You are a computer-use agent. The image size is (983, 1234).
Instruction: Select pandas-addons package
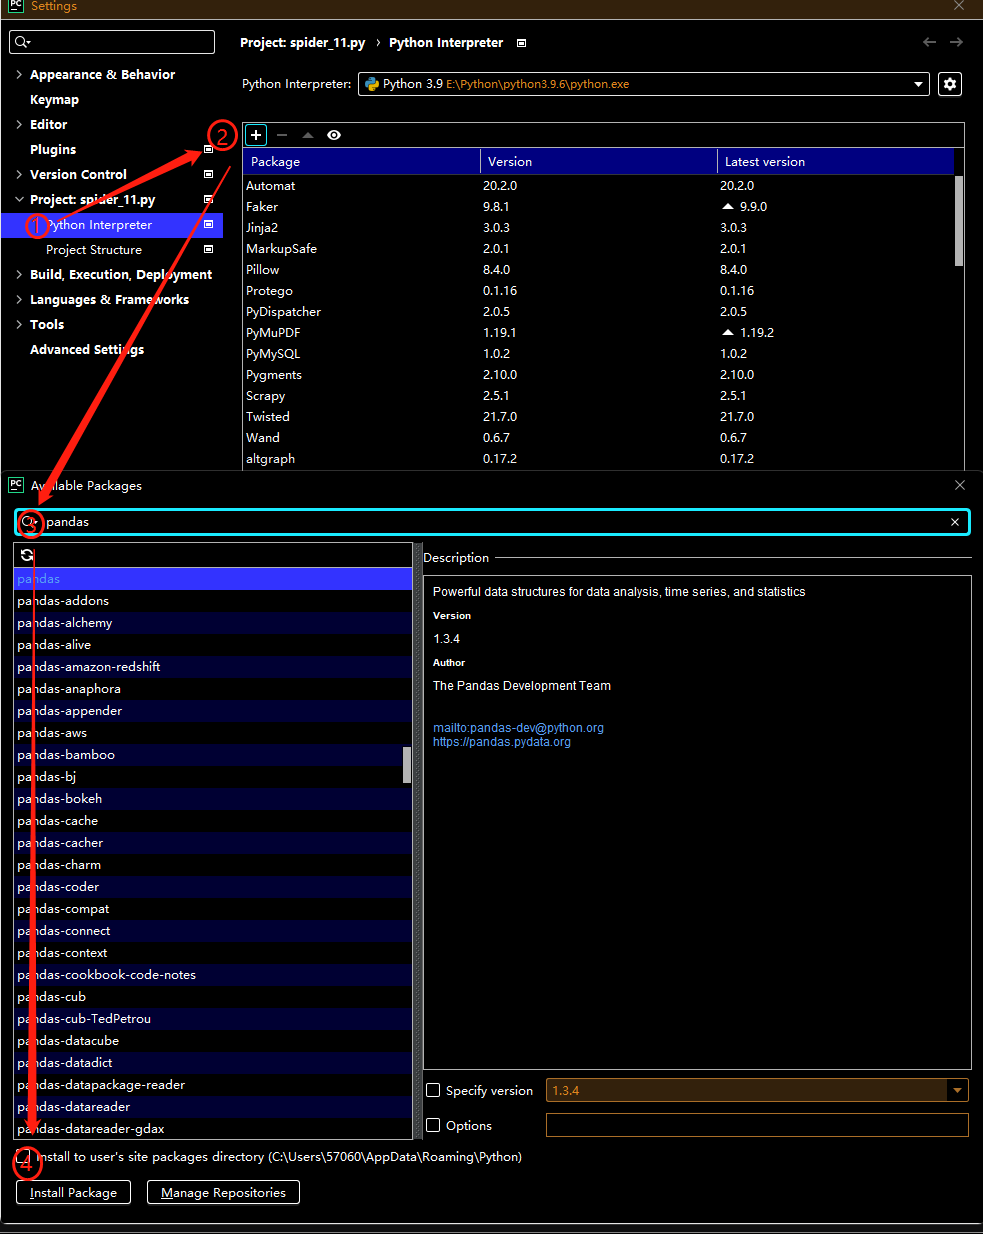[213, 601]
